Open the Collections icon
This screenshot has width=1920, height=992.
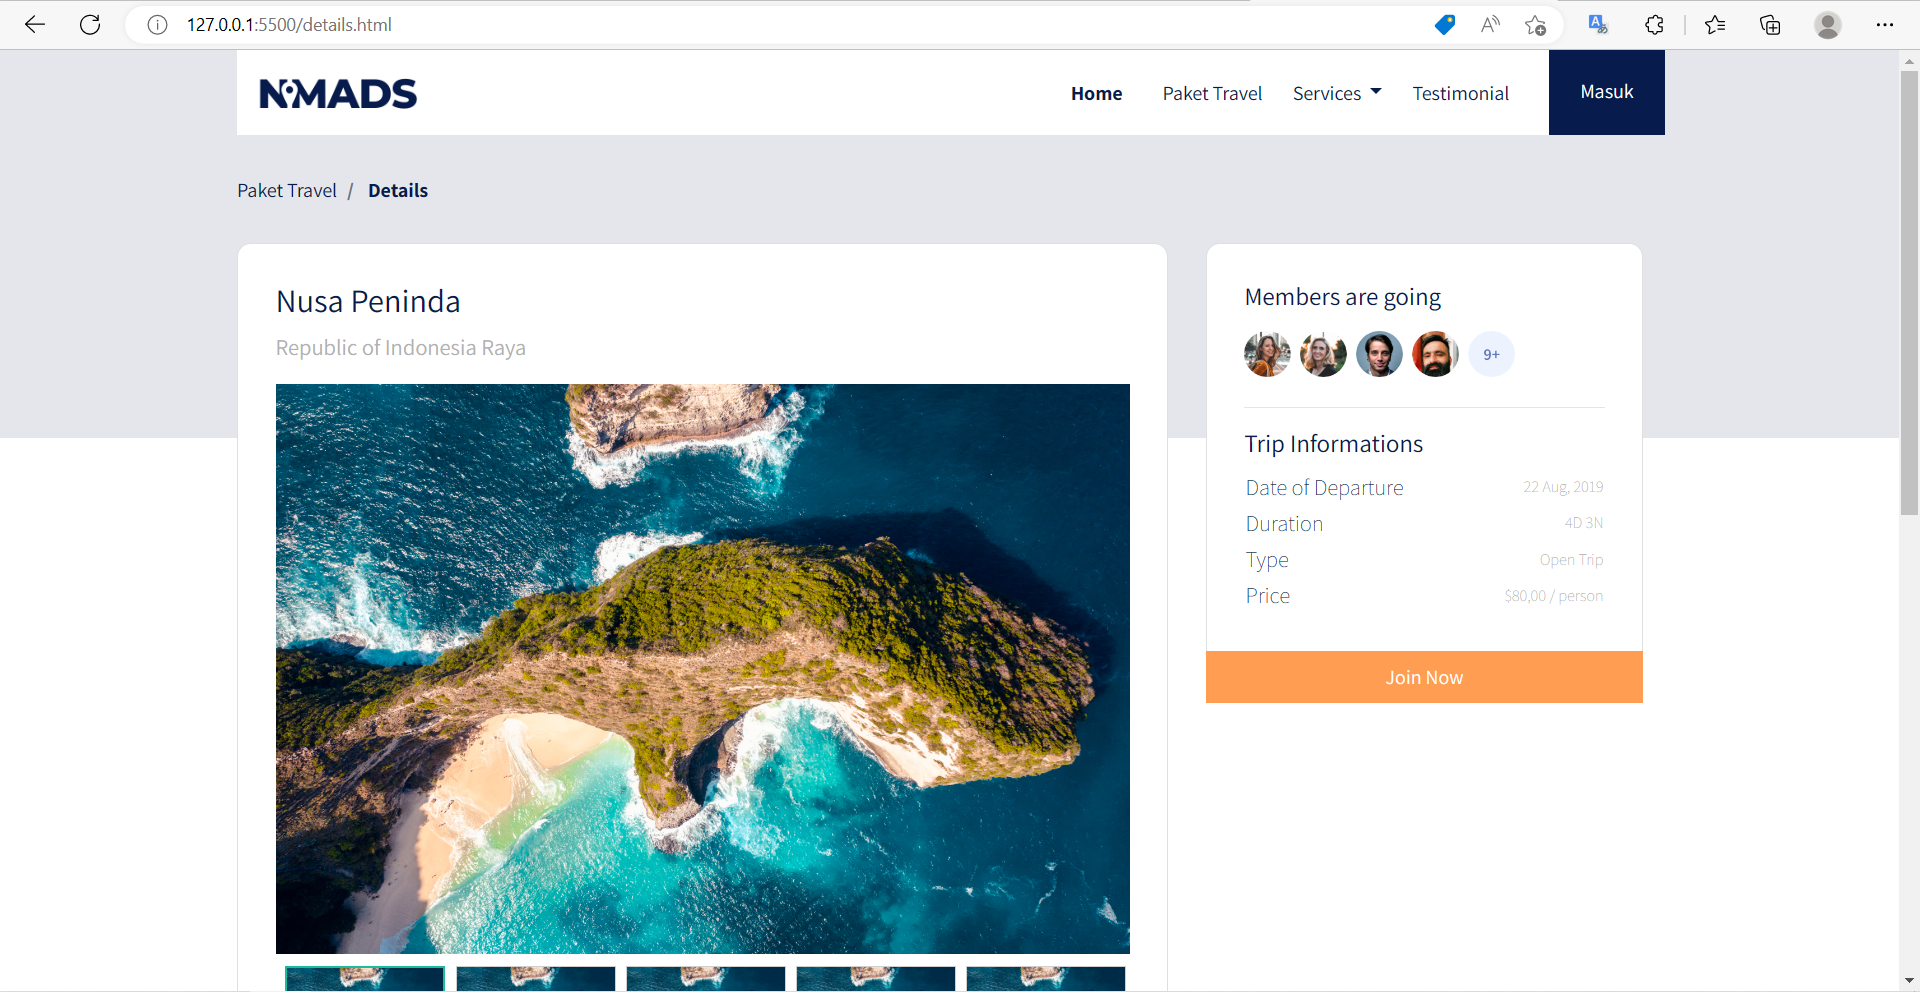tap(1770, 25)
